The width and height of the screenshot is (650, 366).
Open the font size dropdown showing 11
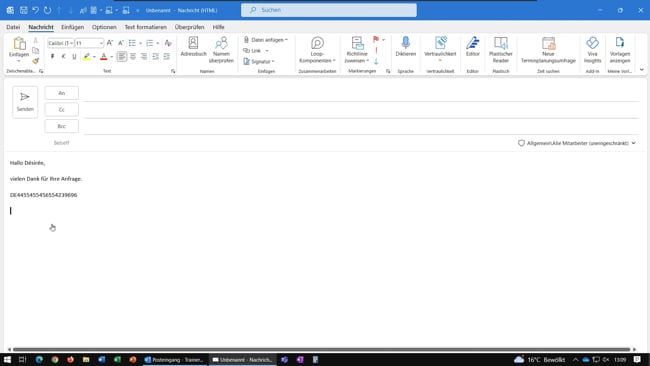click(101, 43)
